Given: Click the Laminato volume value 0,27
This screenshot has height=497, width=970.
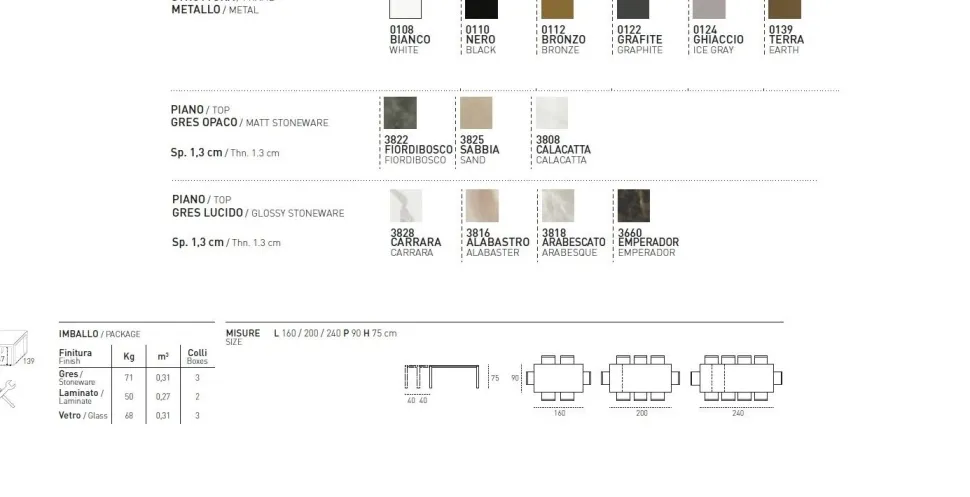Looking at the screenshot, I should (x=163, y=397).
